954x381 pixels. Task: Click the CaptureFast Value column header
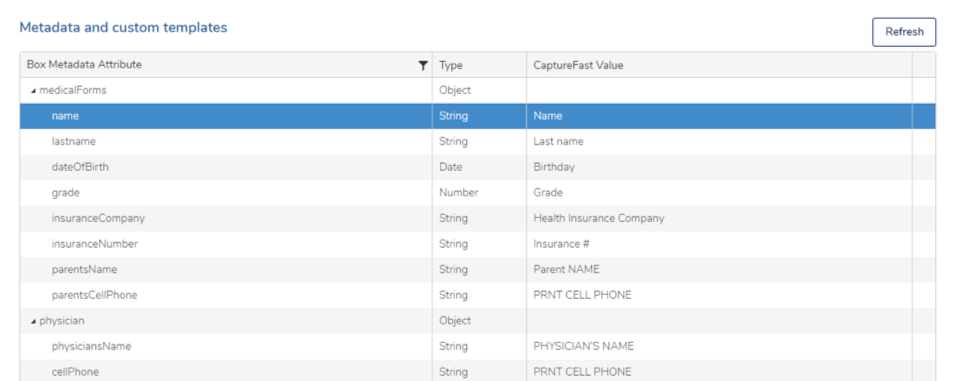(719, 65)
